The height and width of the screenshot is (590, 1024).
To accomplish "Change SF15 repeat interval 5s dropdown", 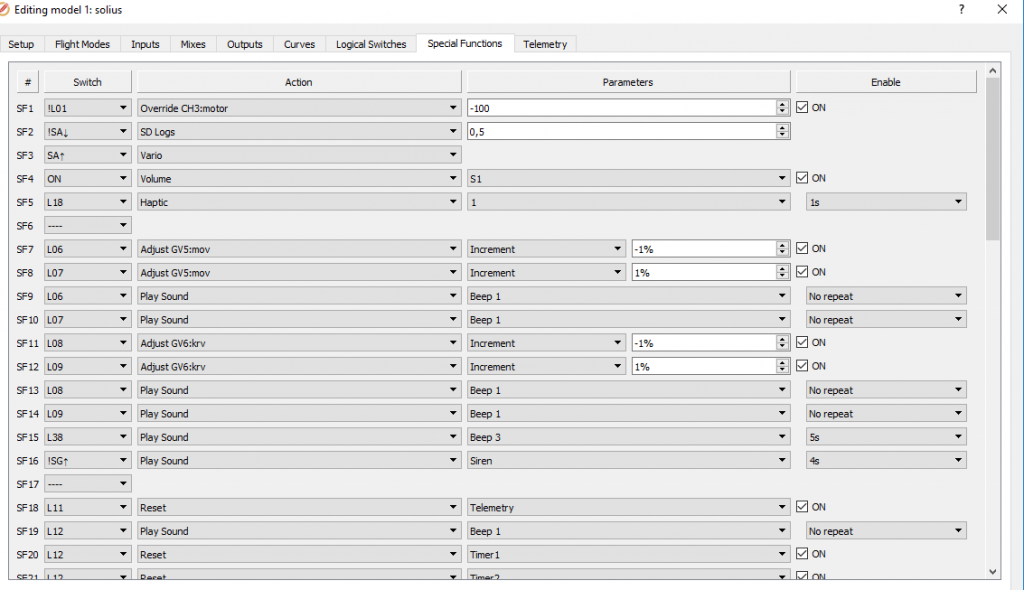I will pos(885,437).
